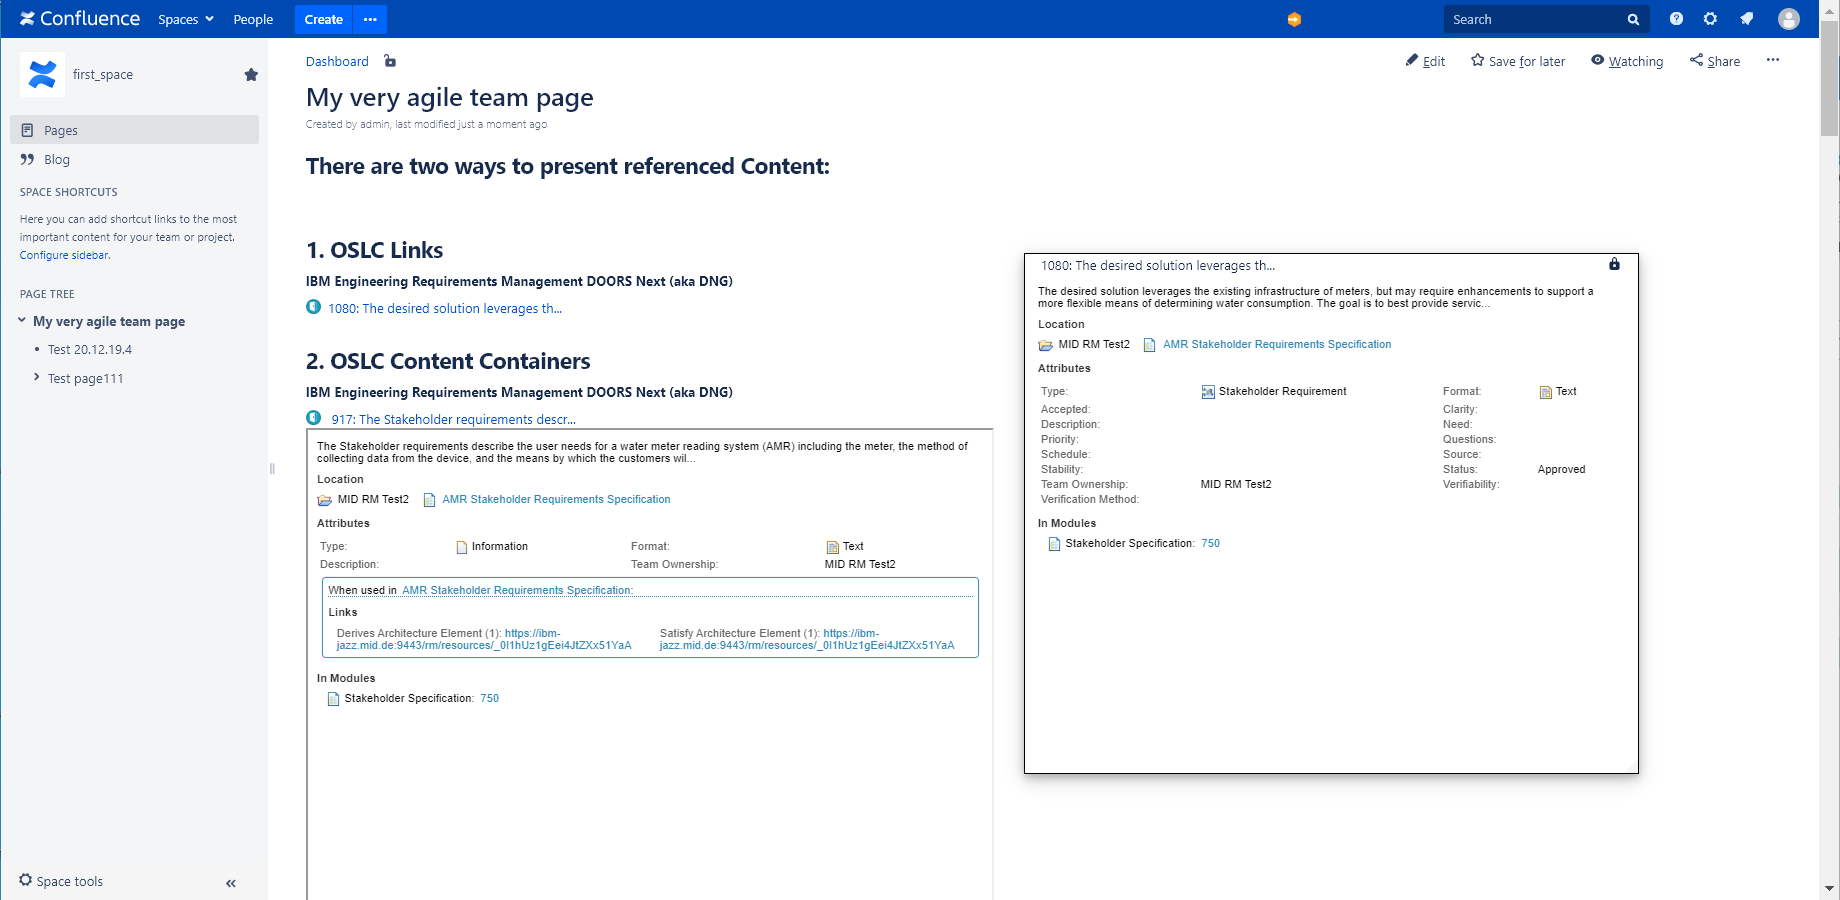The image size is (1840, 900).
Task: Click the Stakeholder Specification module icon in popup
Action: (x=1054, y=544)
